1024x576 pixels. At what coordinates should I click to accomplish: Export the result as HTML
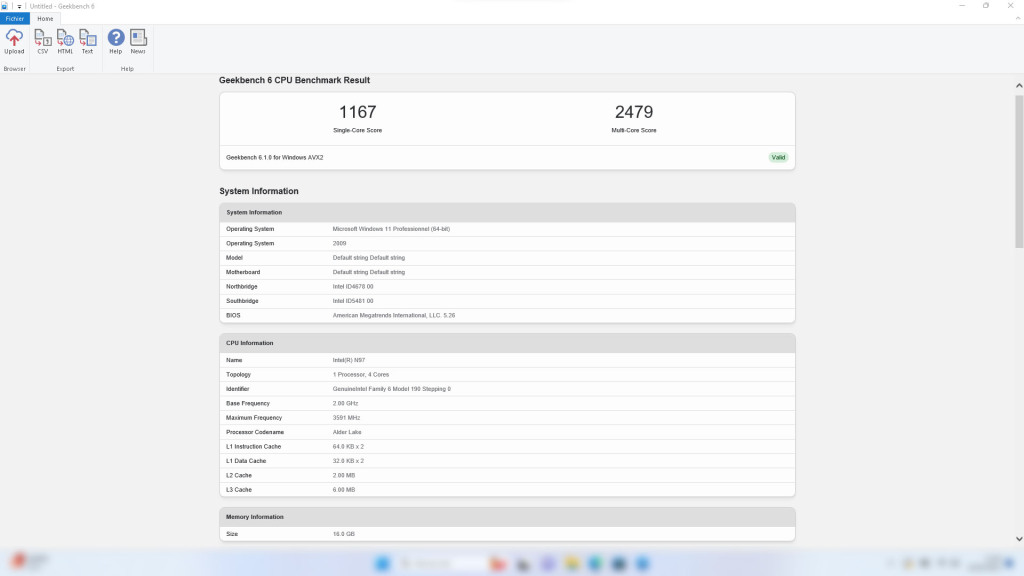coord(65,42)
